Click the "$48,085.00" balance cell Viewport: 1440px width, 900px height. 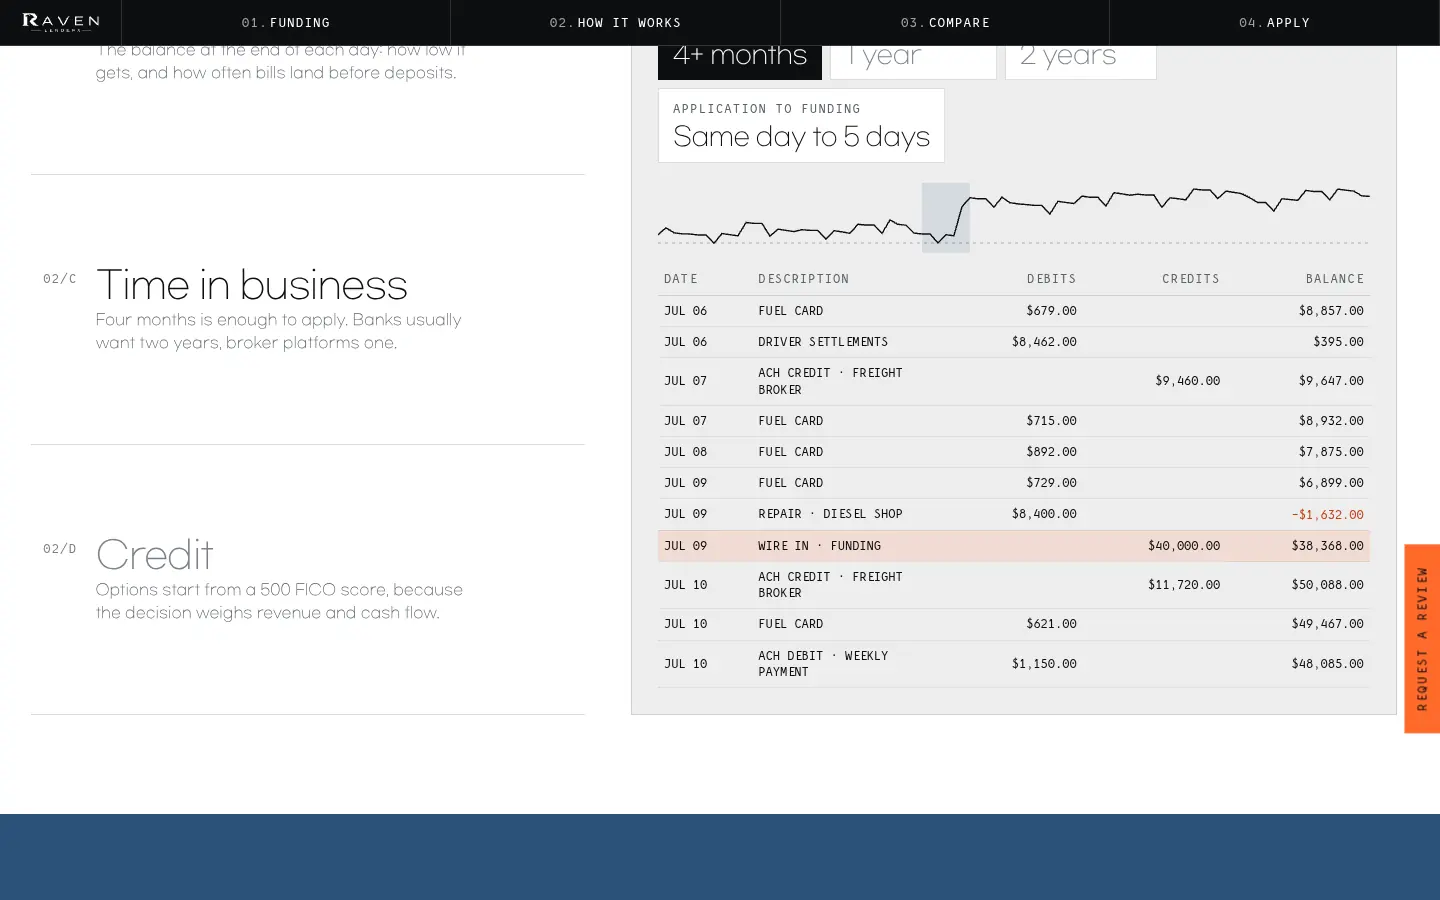point(1327,664)
